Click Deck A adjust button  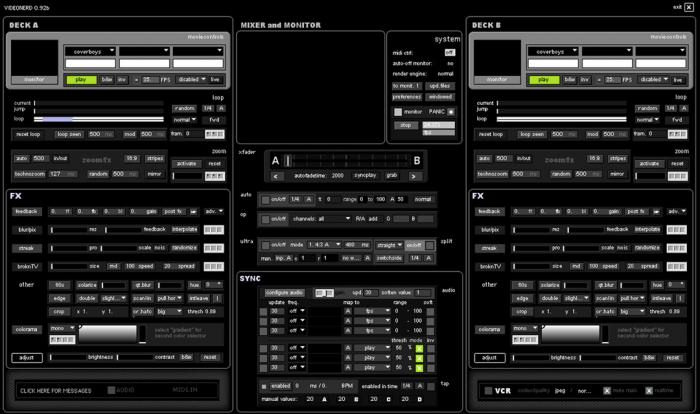27,358
